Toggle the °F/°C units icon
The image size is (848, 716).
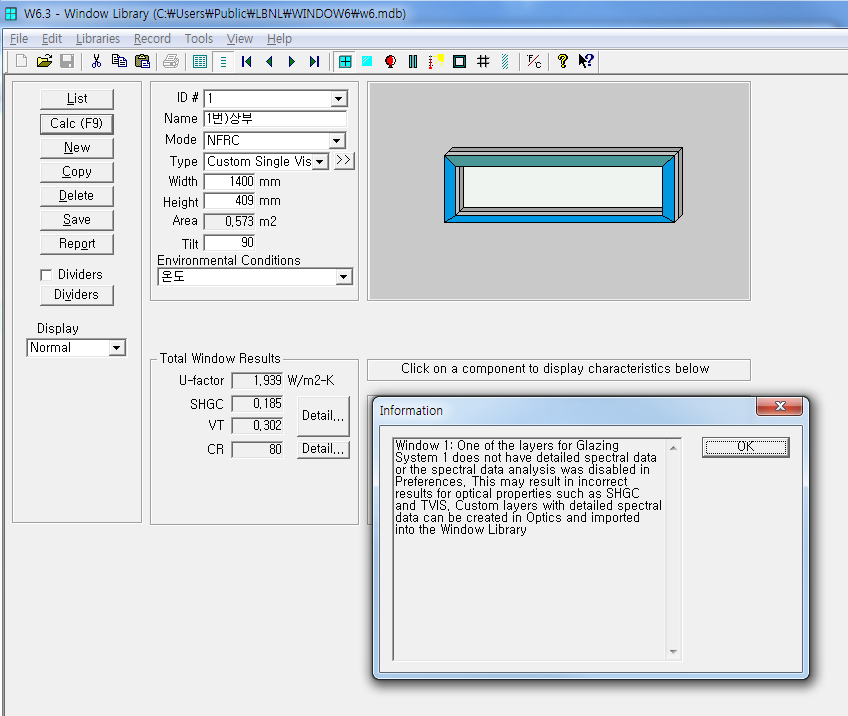[x=535, y=62]
